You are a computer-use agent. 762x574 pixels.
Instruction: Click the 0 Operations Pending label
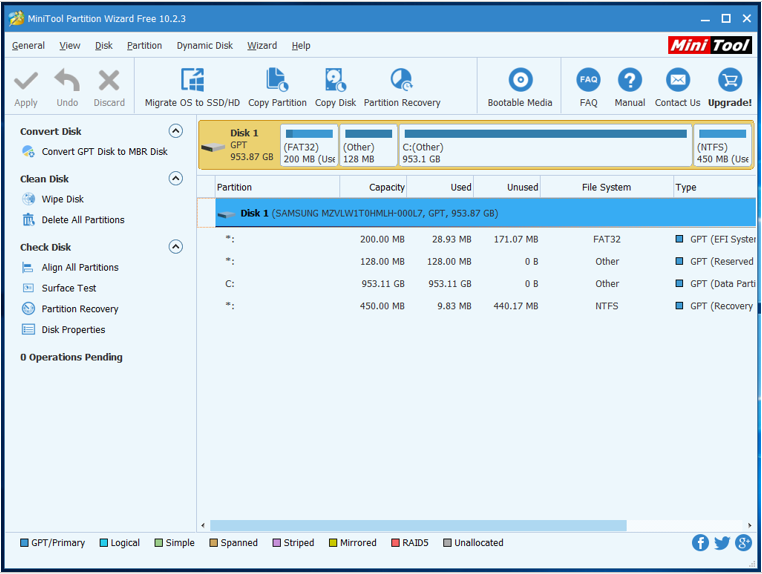click(x=71, y=357)
